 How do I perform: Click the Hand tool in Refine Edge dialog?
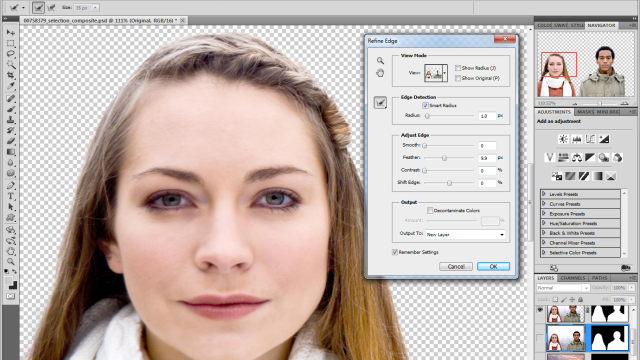(x=380, y=73)
